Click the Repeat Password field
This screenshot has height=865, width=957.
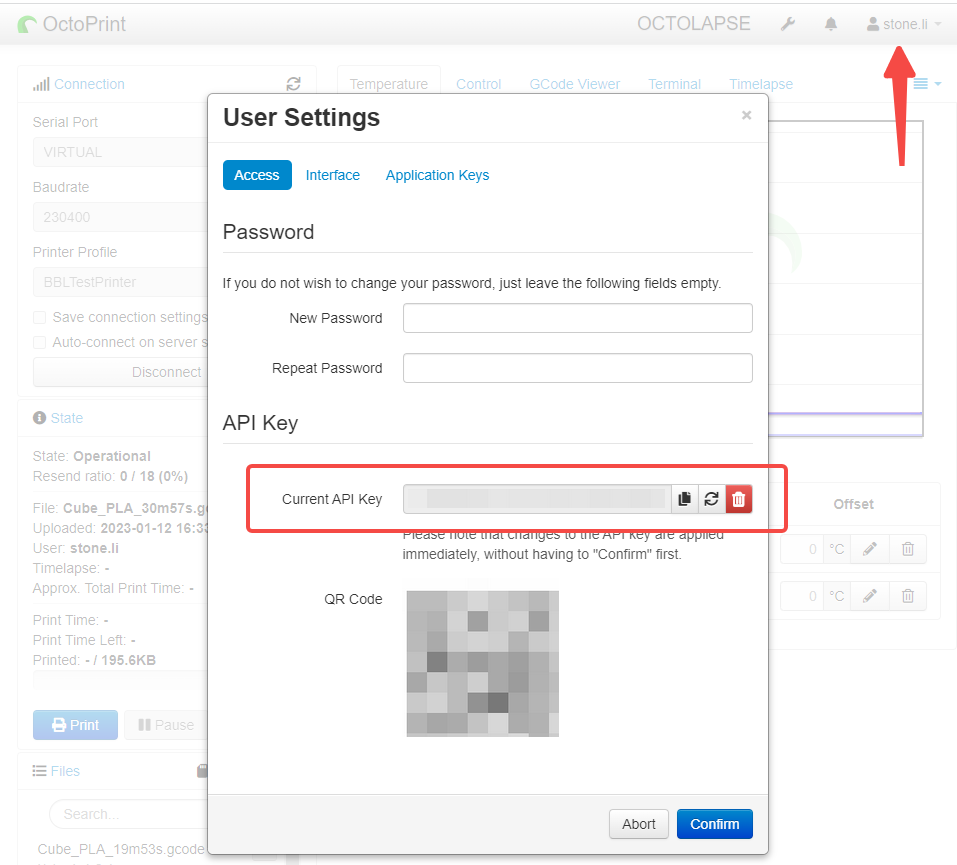[577, 368]
